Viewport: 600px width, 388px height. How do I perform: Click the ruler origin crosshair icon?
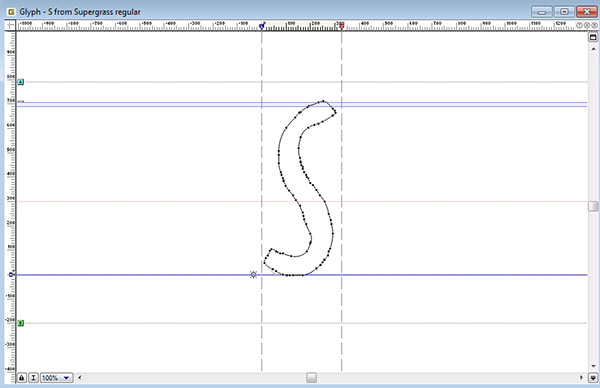(10, 26)
